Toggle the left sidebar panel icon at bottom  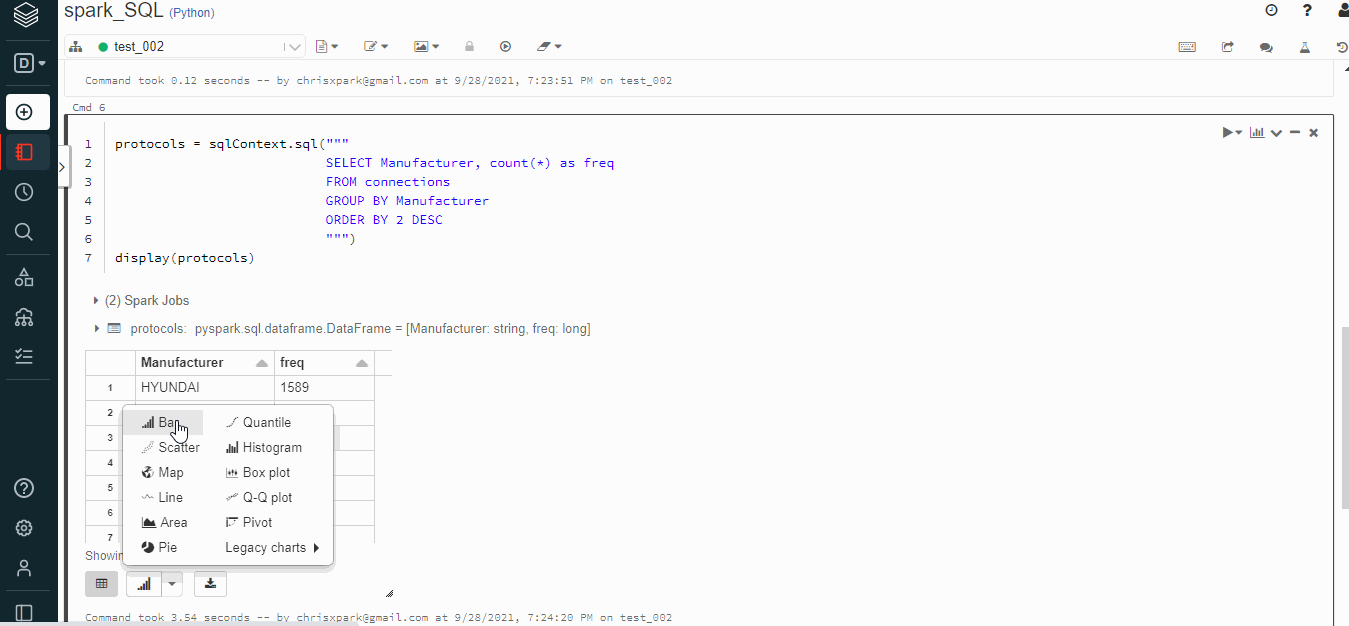[24, 612]
